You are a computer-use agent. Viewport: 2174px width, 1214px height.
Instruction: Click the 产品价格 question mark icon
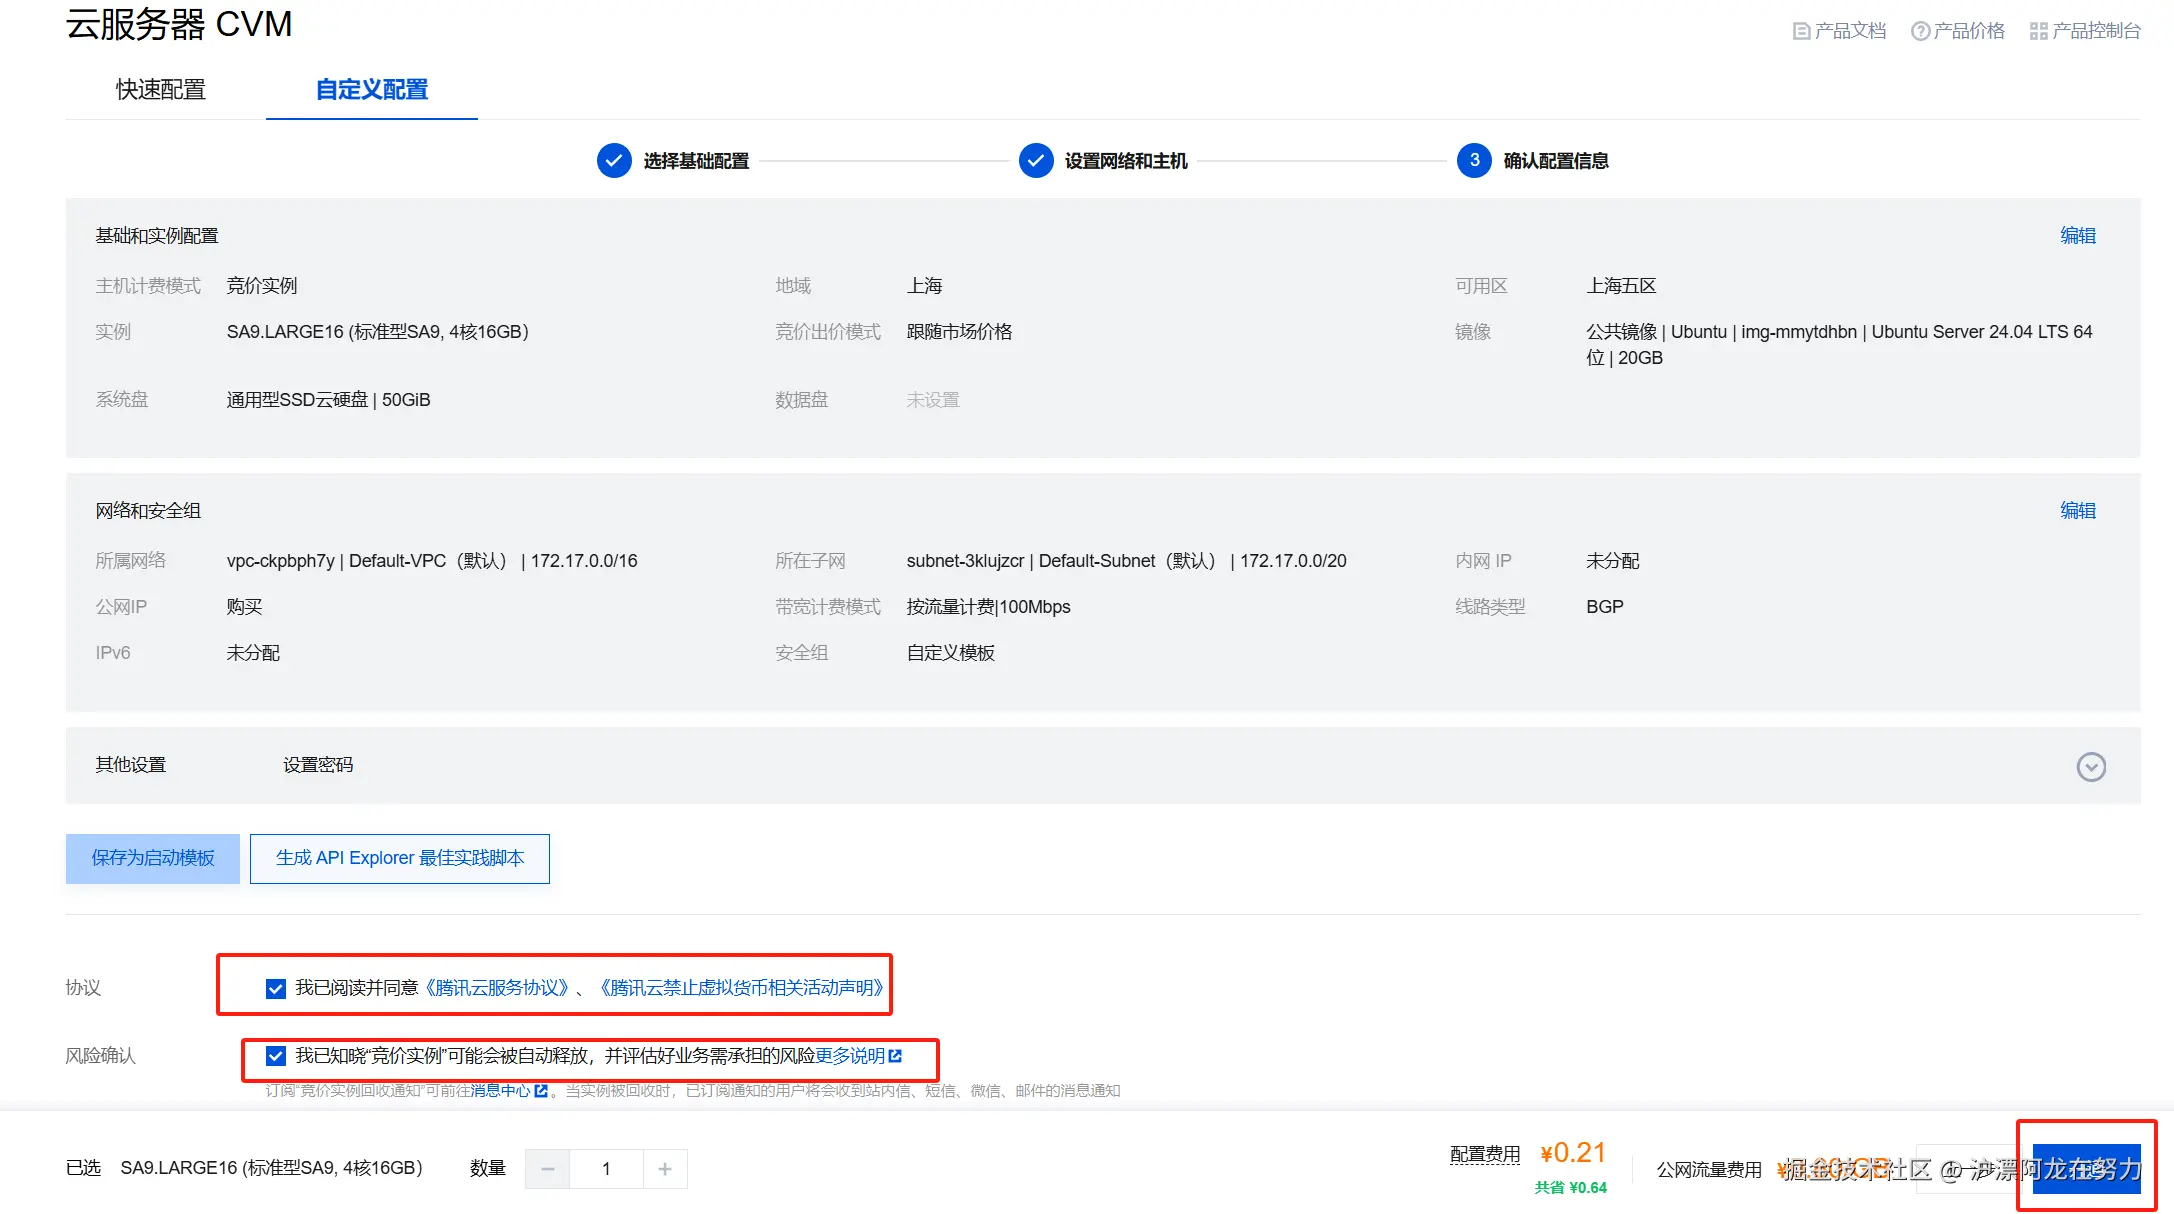pos(1920,31)
